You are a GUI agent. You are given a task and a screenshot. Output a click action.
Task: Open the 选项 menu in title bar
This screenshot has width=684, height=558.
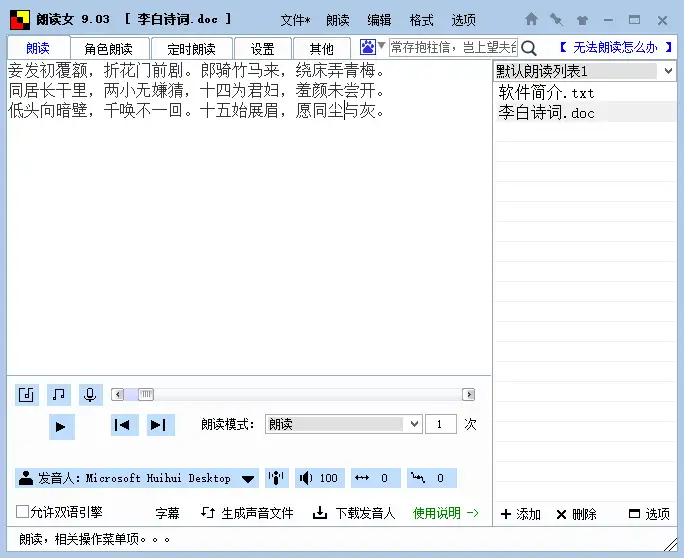(463, 20)
